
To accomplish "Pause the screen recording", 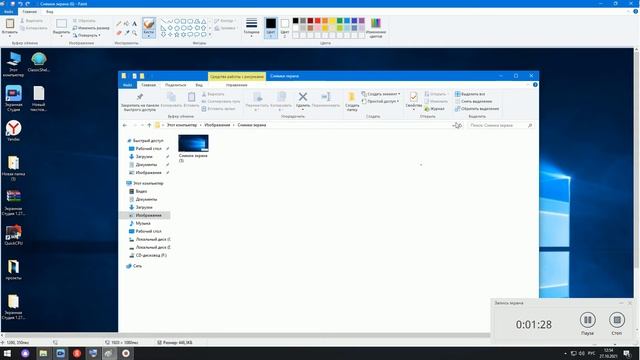I will pyautogui.click(x=587, y=320).
